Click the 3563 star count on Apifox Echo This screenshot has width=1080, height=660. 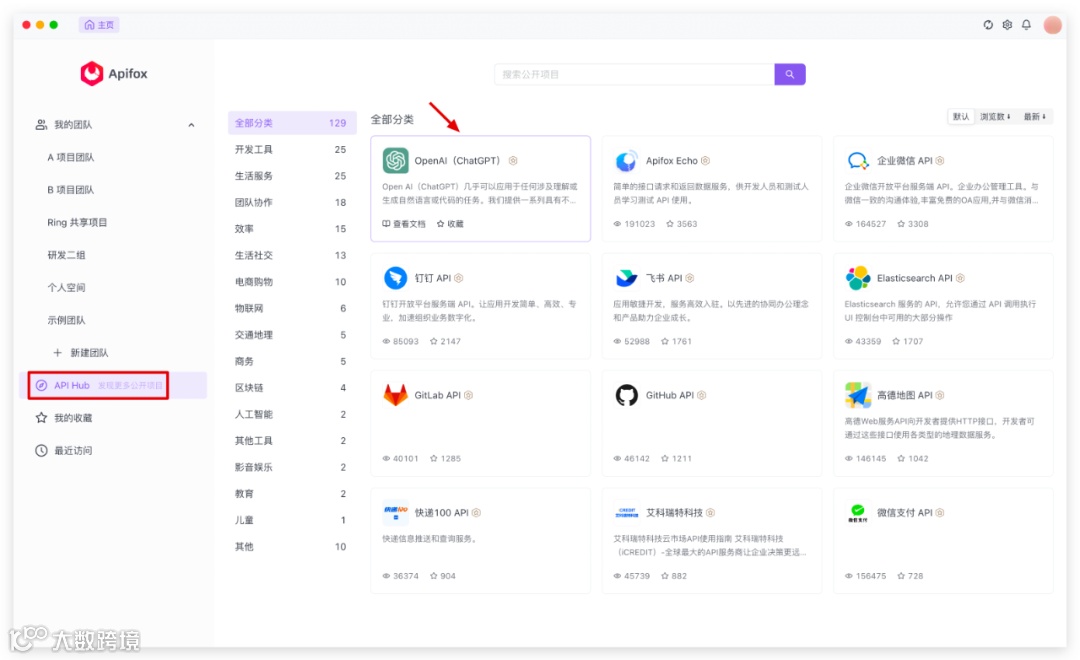click(x=682, y=224)
